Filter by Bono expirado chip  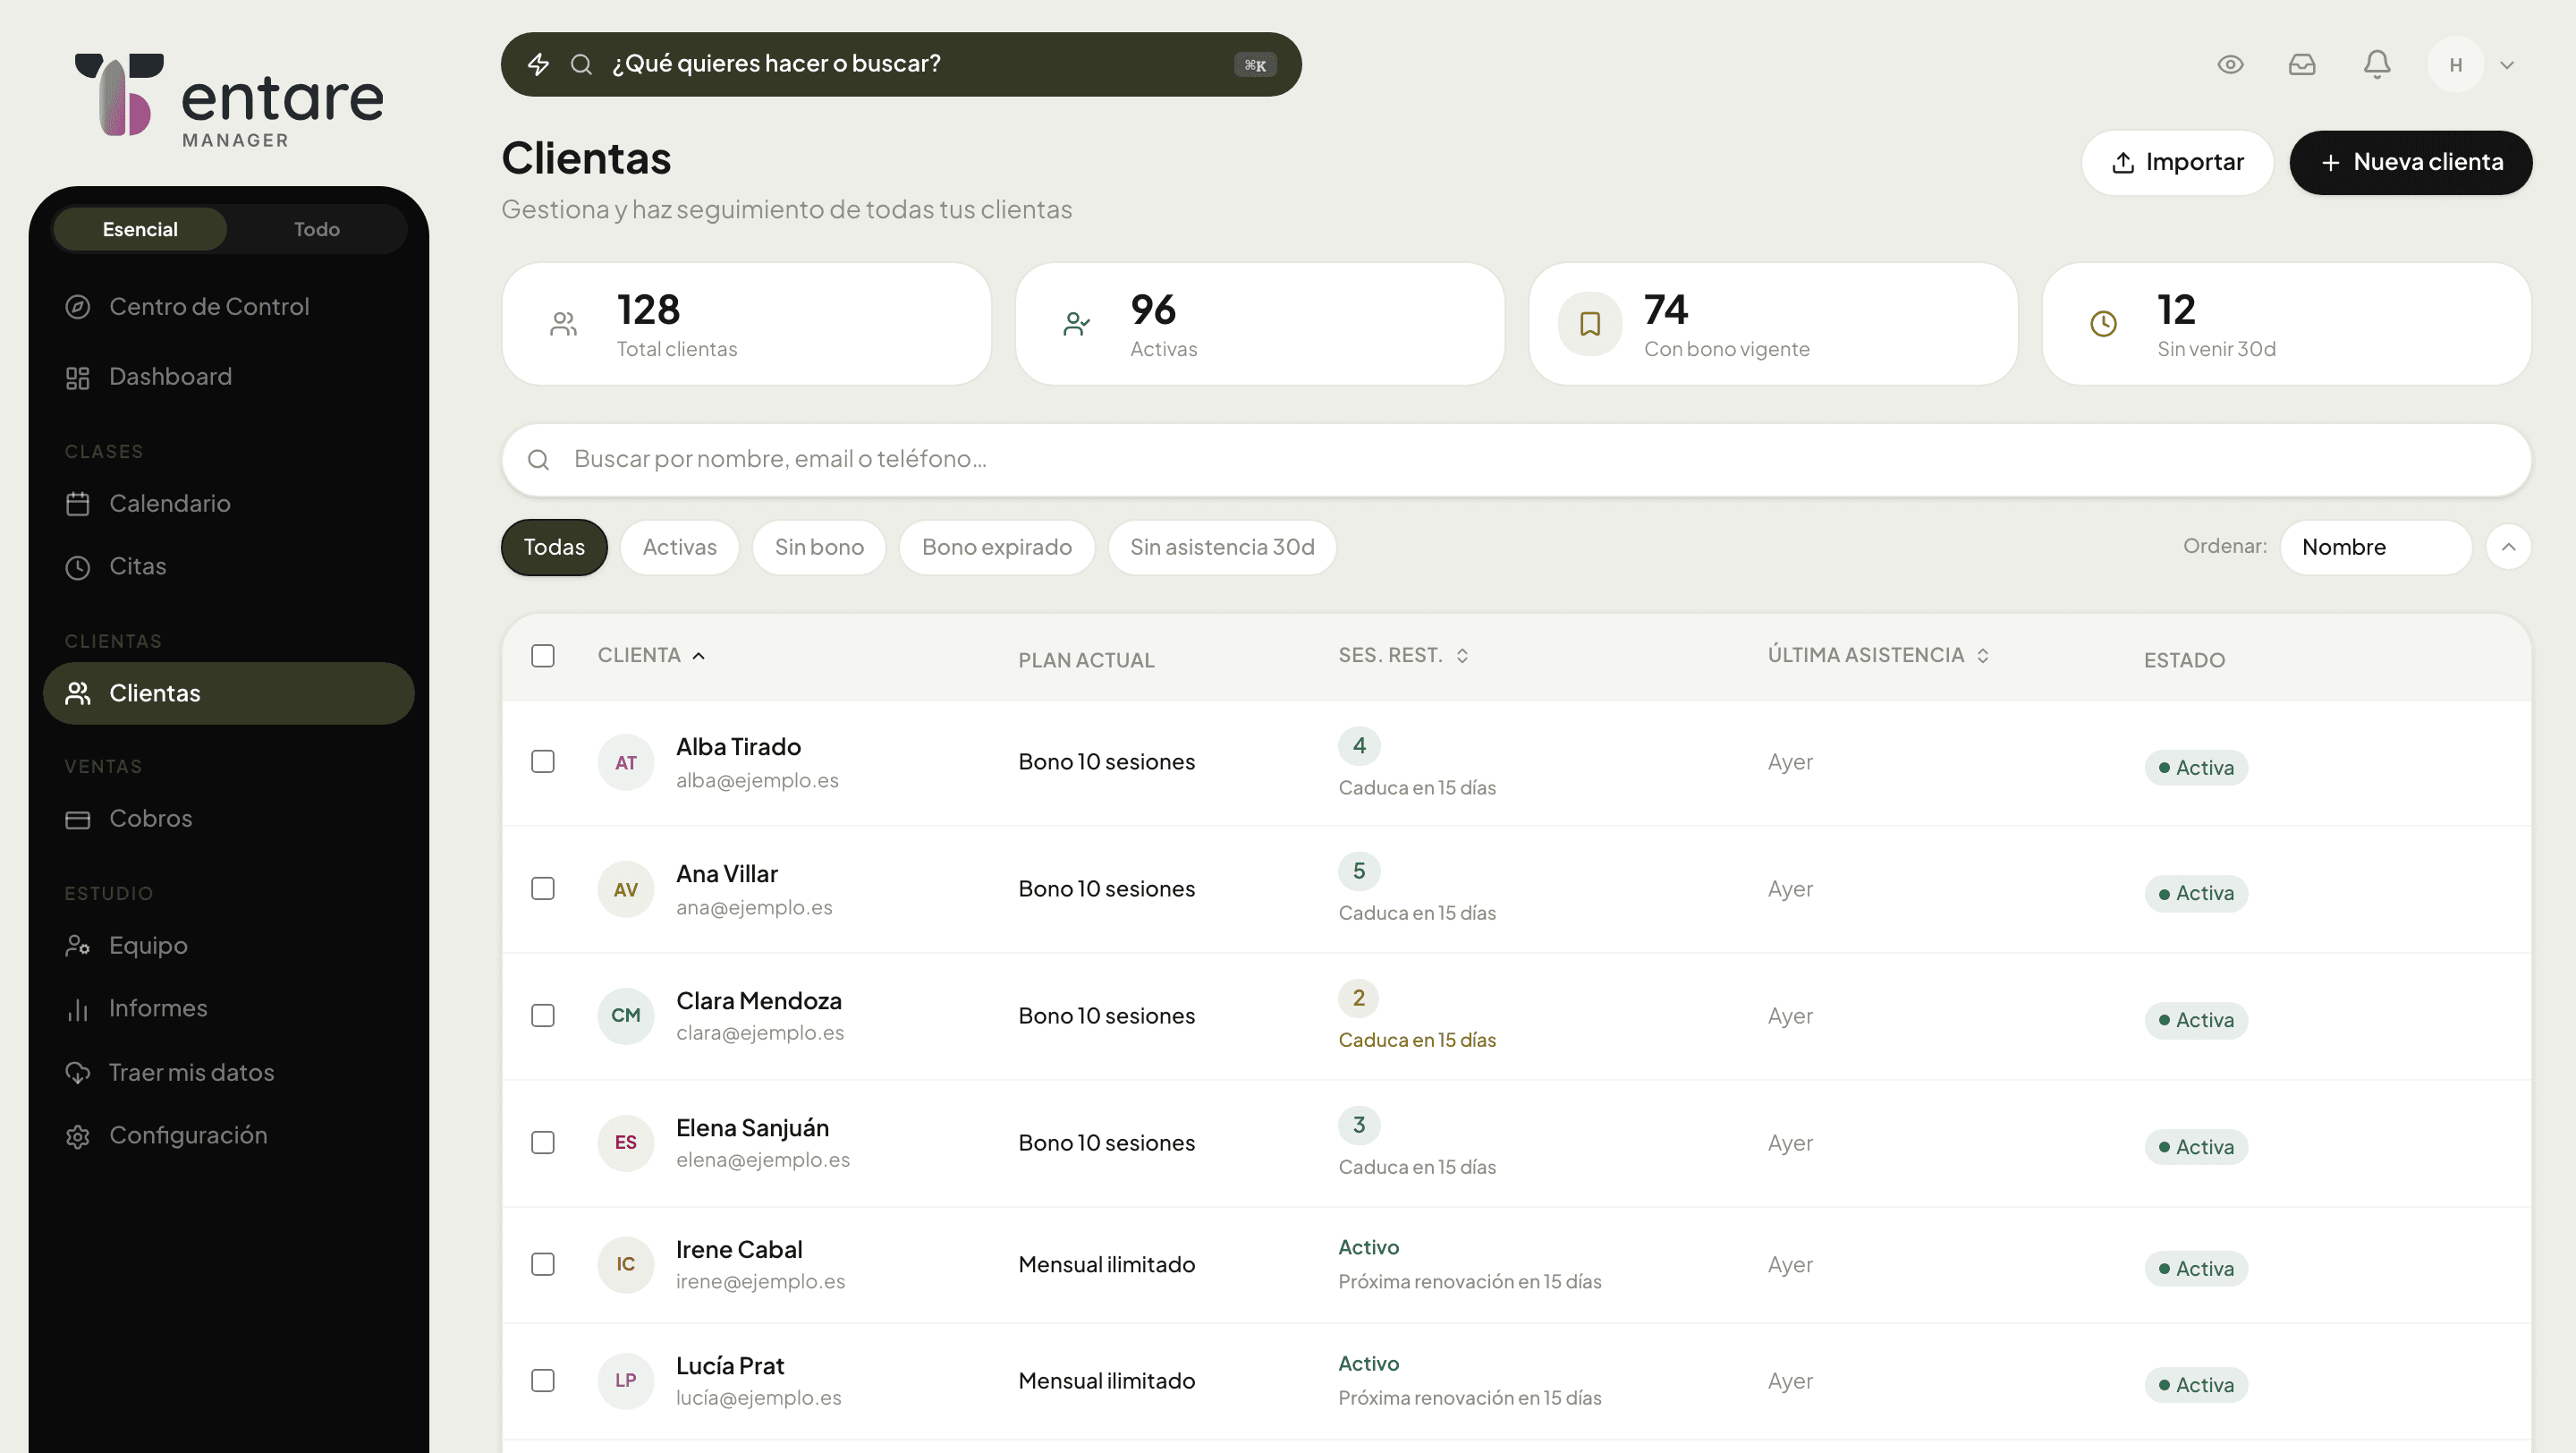point(997,547)
